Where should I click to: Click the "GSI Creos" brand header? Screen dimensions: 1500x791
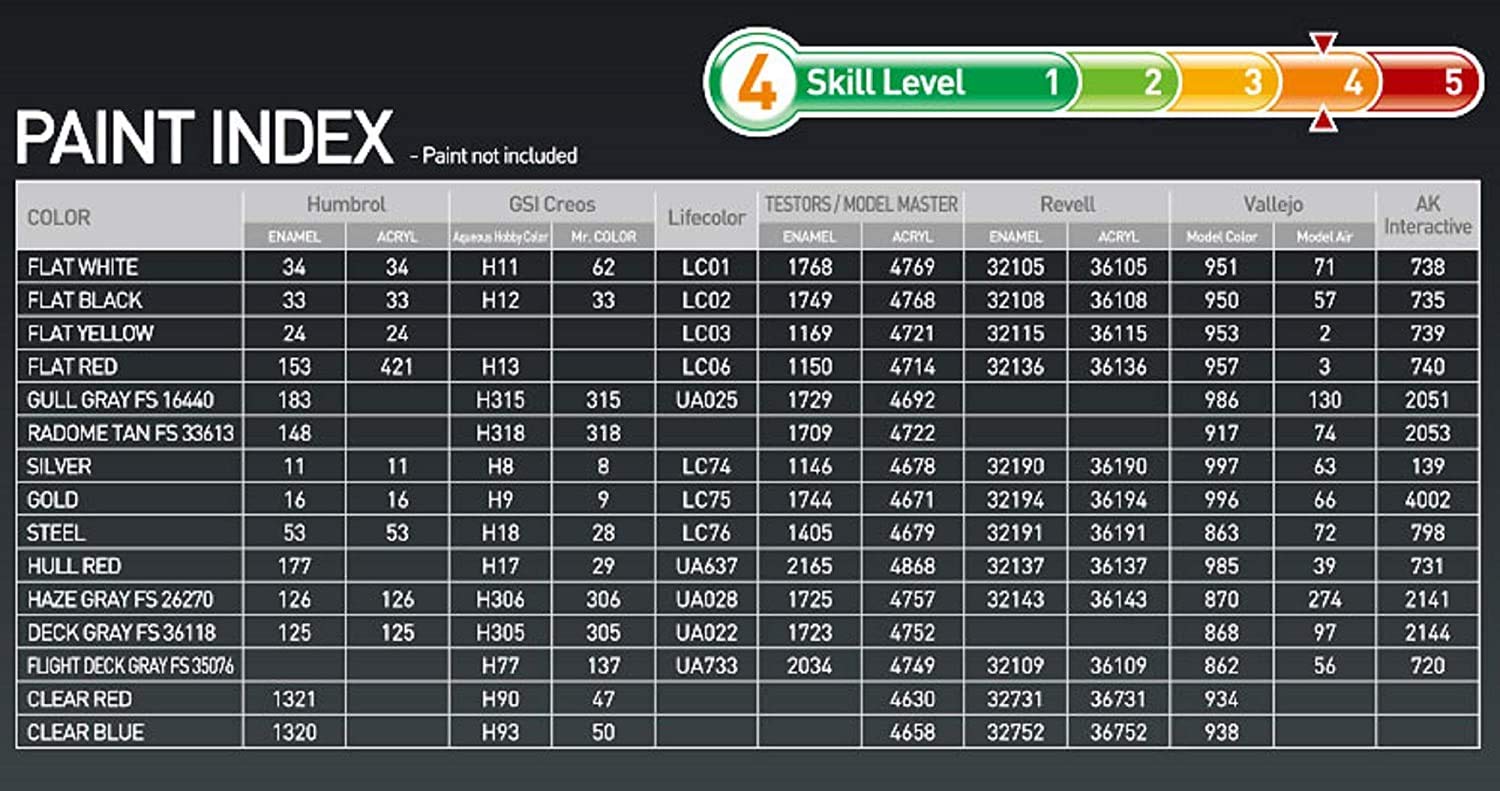[552, 204]
